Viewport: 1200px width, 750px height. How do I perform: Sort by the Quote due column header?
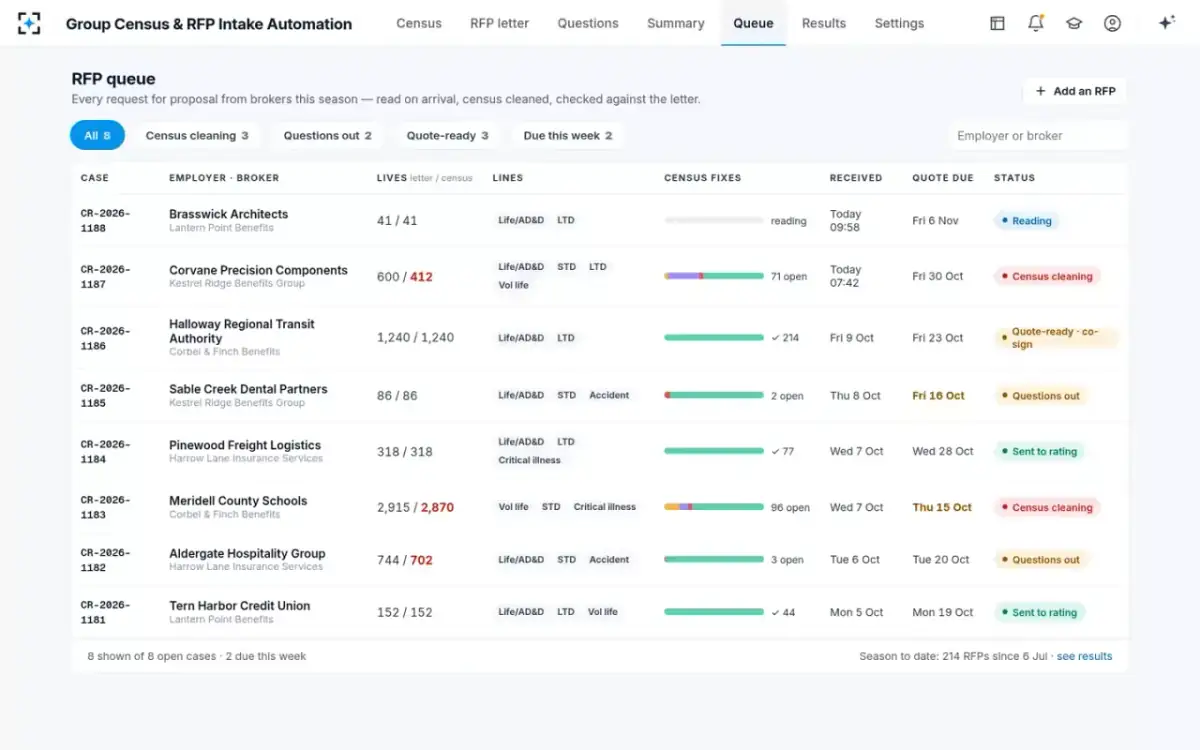tap(943, 178)
